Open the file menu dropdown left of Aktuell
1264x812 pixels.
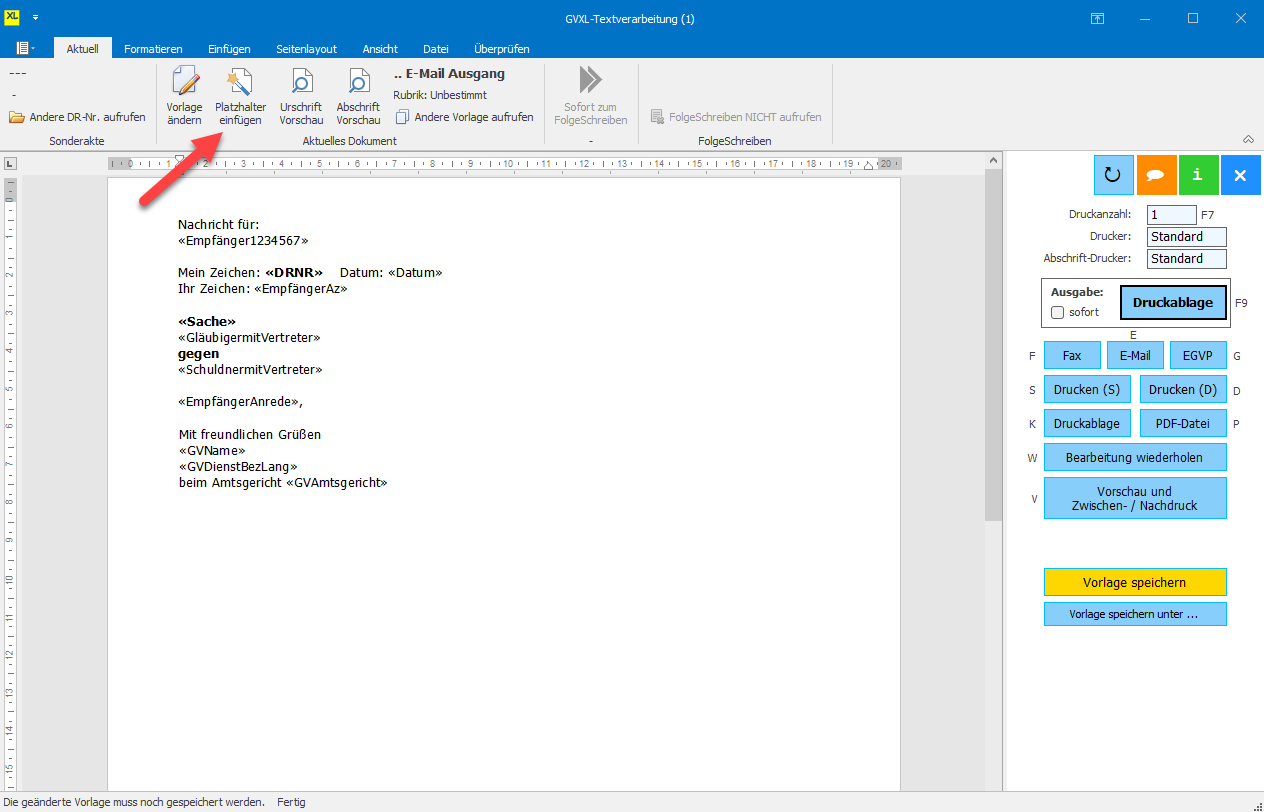(x=25, y=48)
